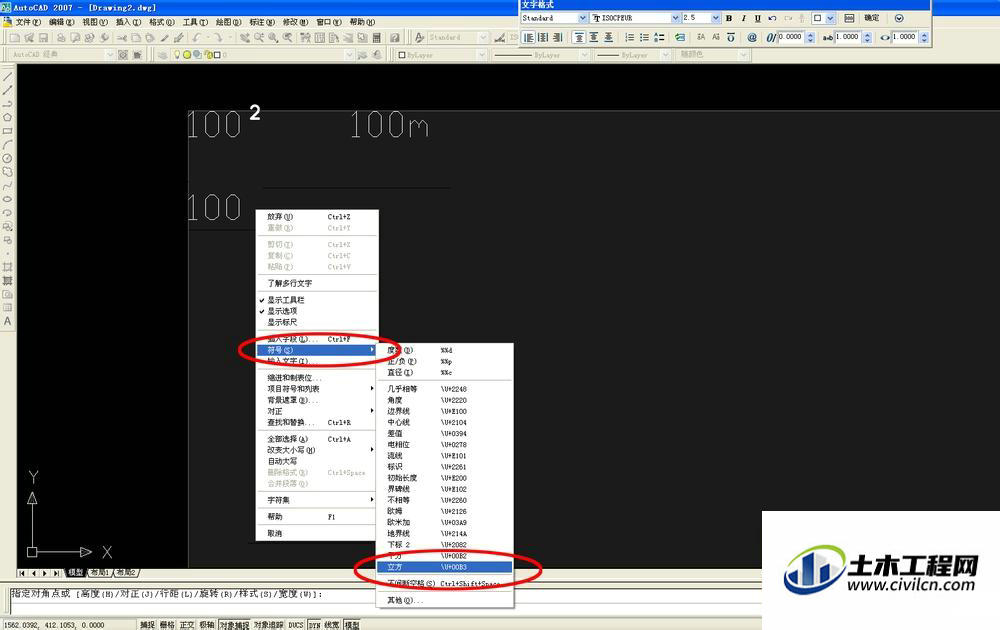
Task: Open the Standard text style dropdown
Action: pyautogui.click(x=582, y=18)
